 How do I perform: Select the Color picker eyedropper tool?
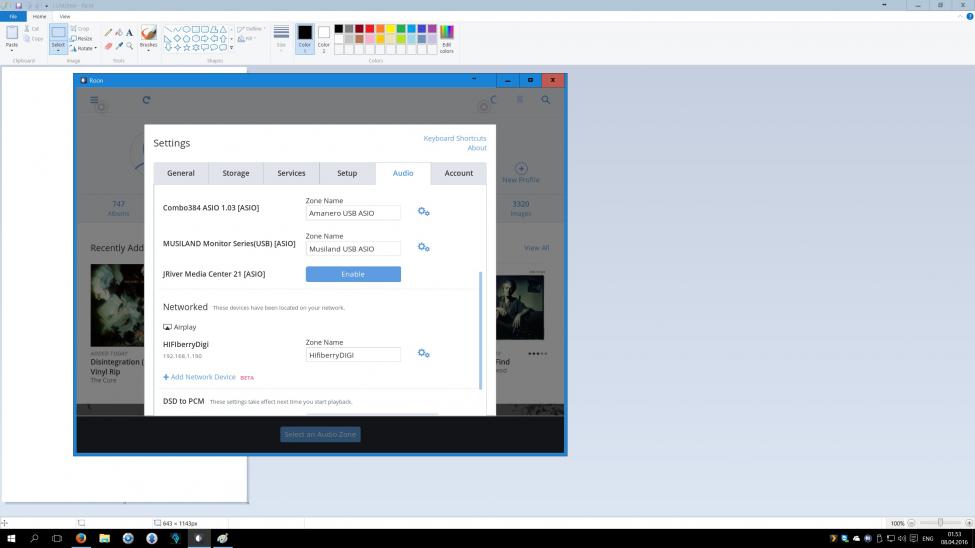point(119,46)
